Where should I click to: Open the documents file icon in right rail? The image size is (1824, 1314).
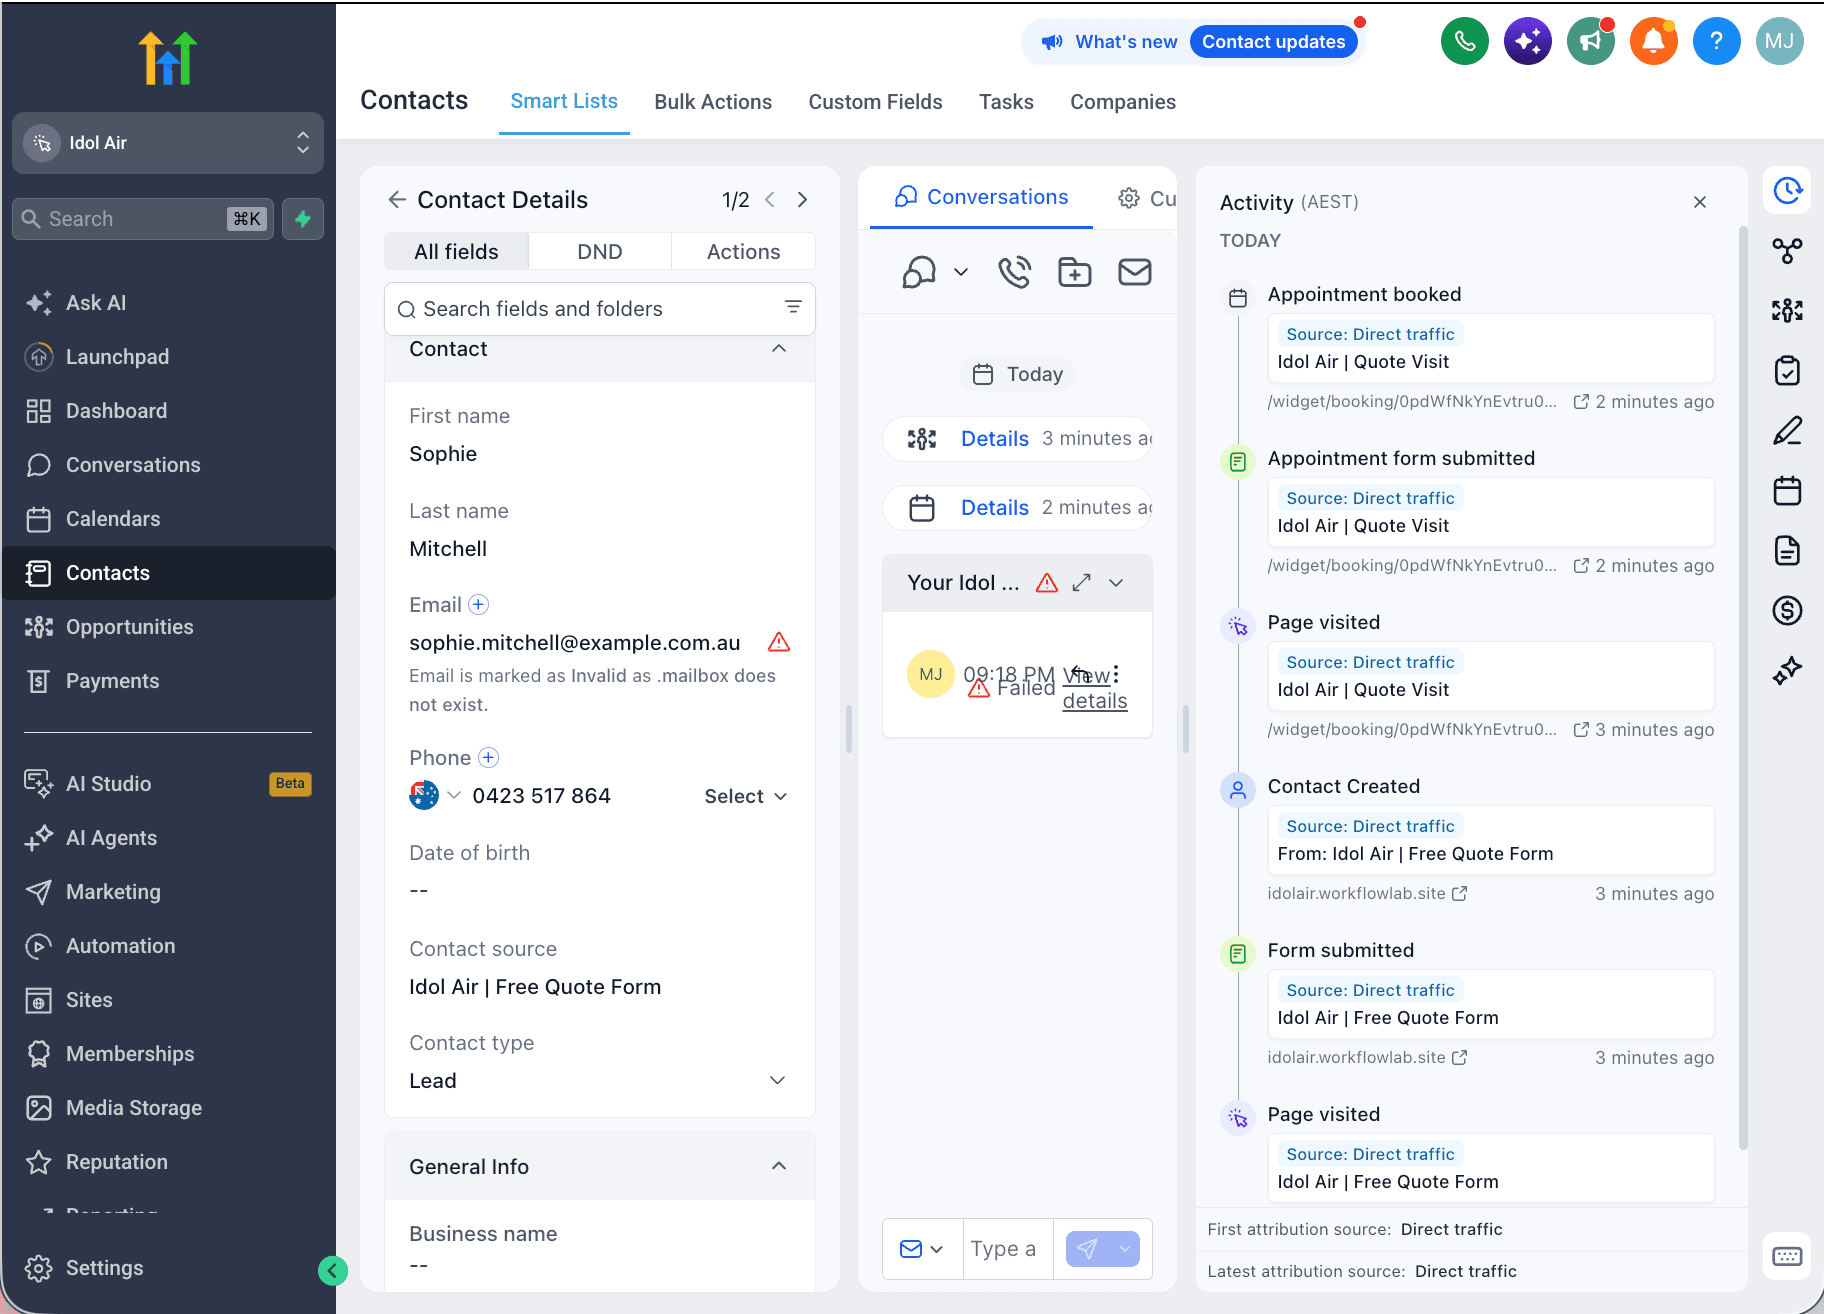point(1787,550)
